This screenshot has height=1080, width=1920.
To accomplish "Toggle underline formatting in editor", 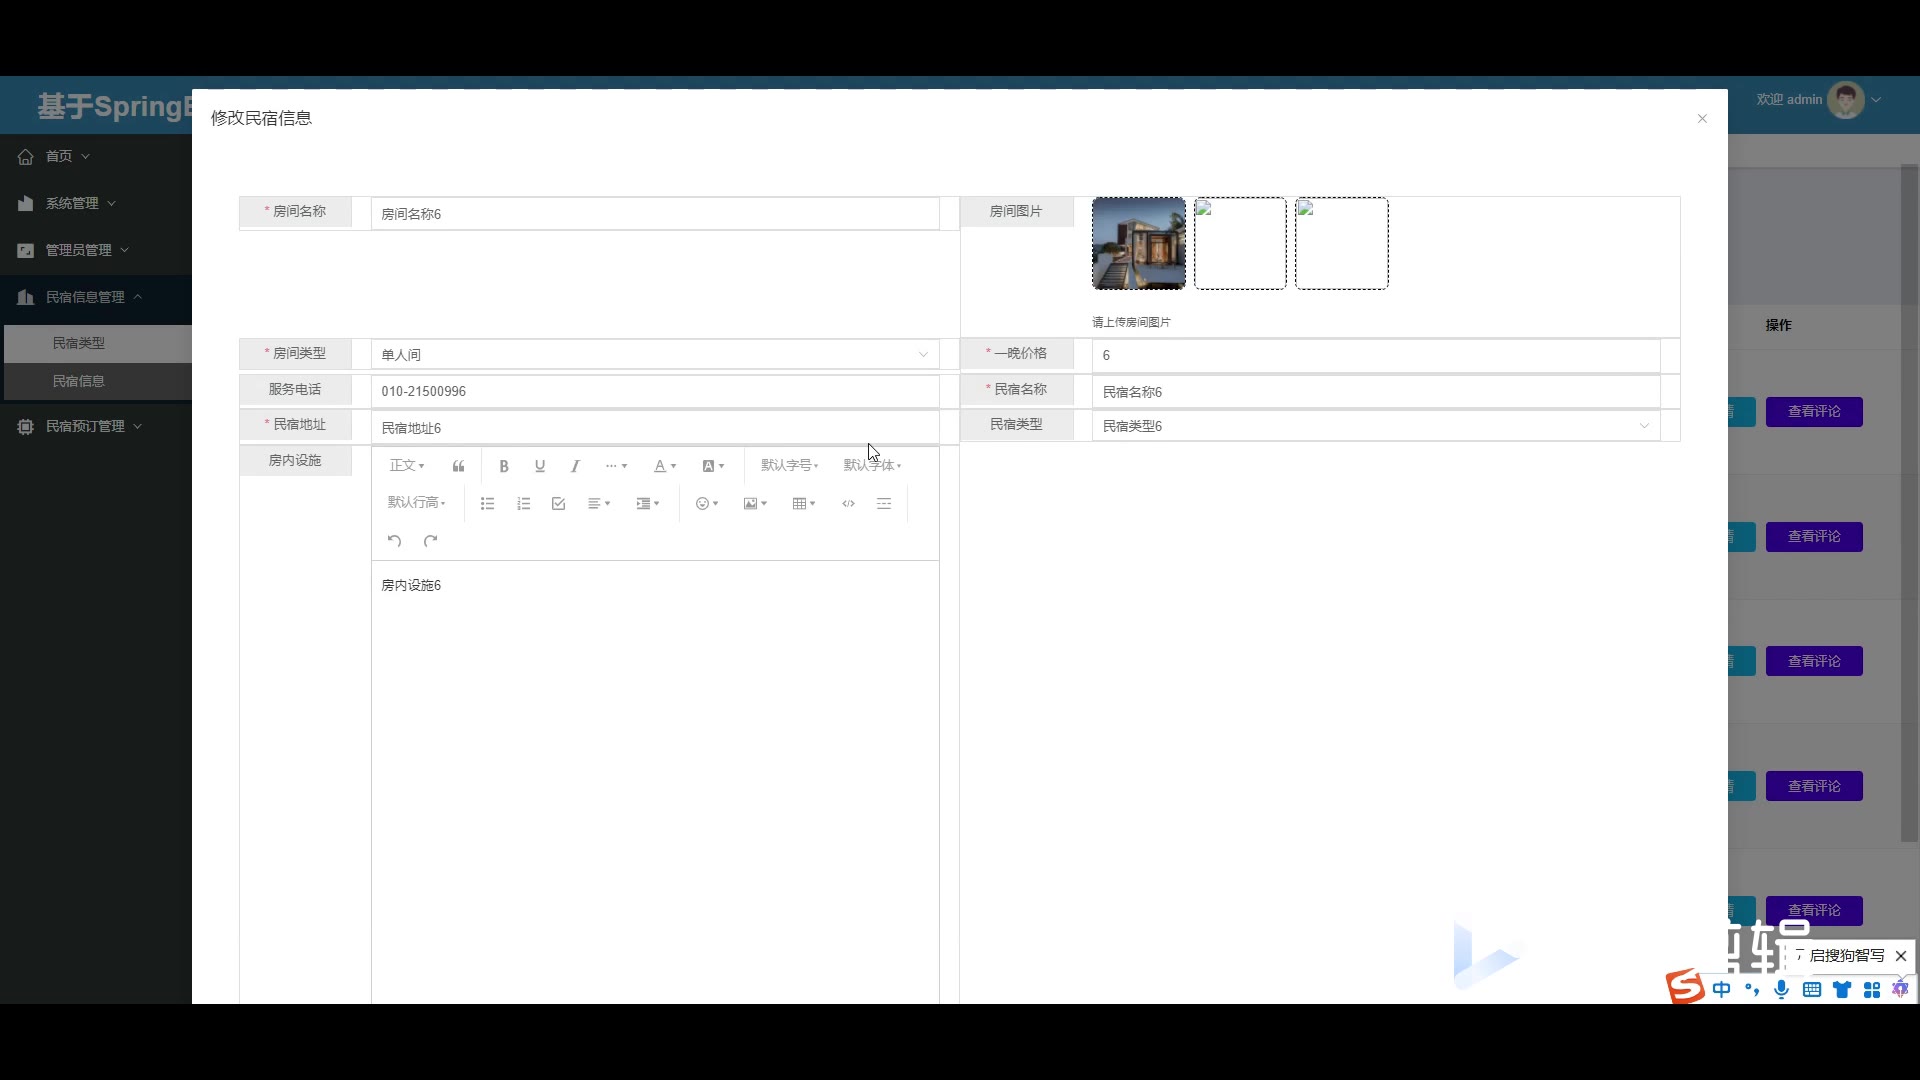I will [x=540, y=466].
